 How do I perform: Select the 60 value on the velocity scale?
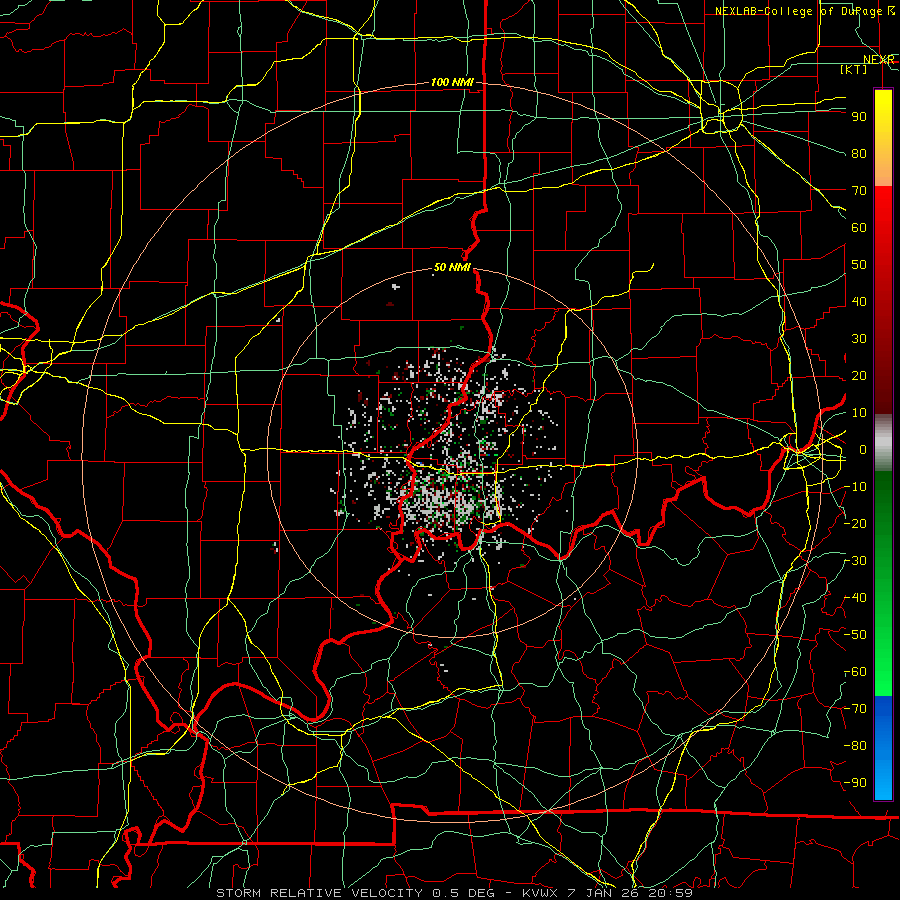[x=859, y=228]
